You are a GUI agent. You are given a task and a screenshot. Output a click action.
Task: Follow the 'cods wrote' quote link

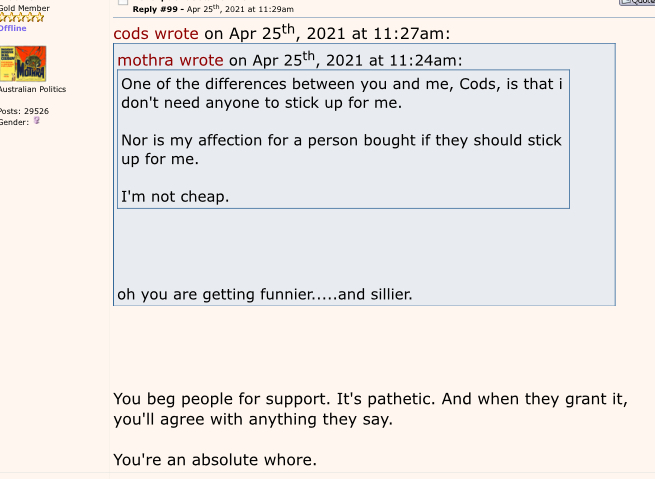(156, 33)
